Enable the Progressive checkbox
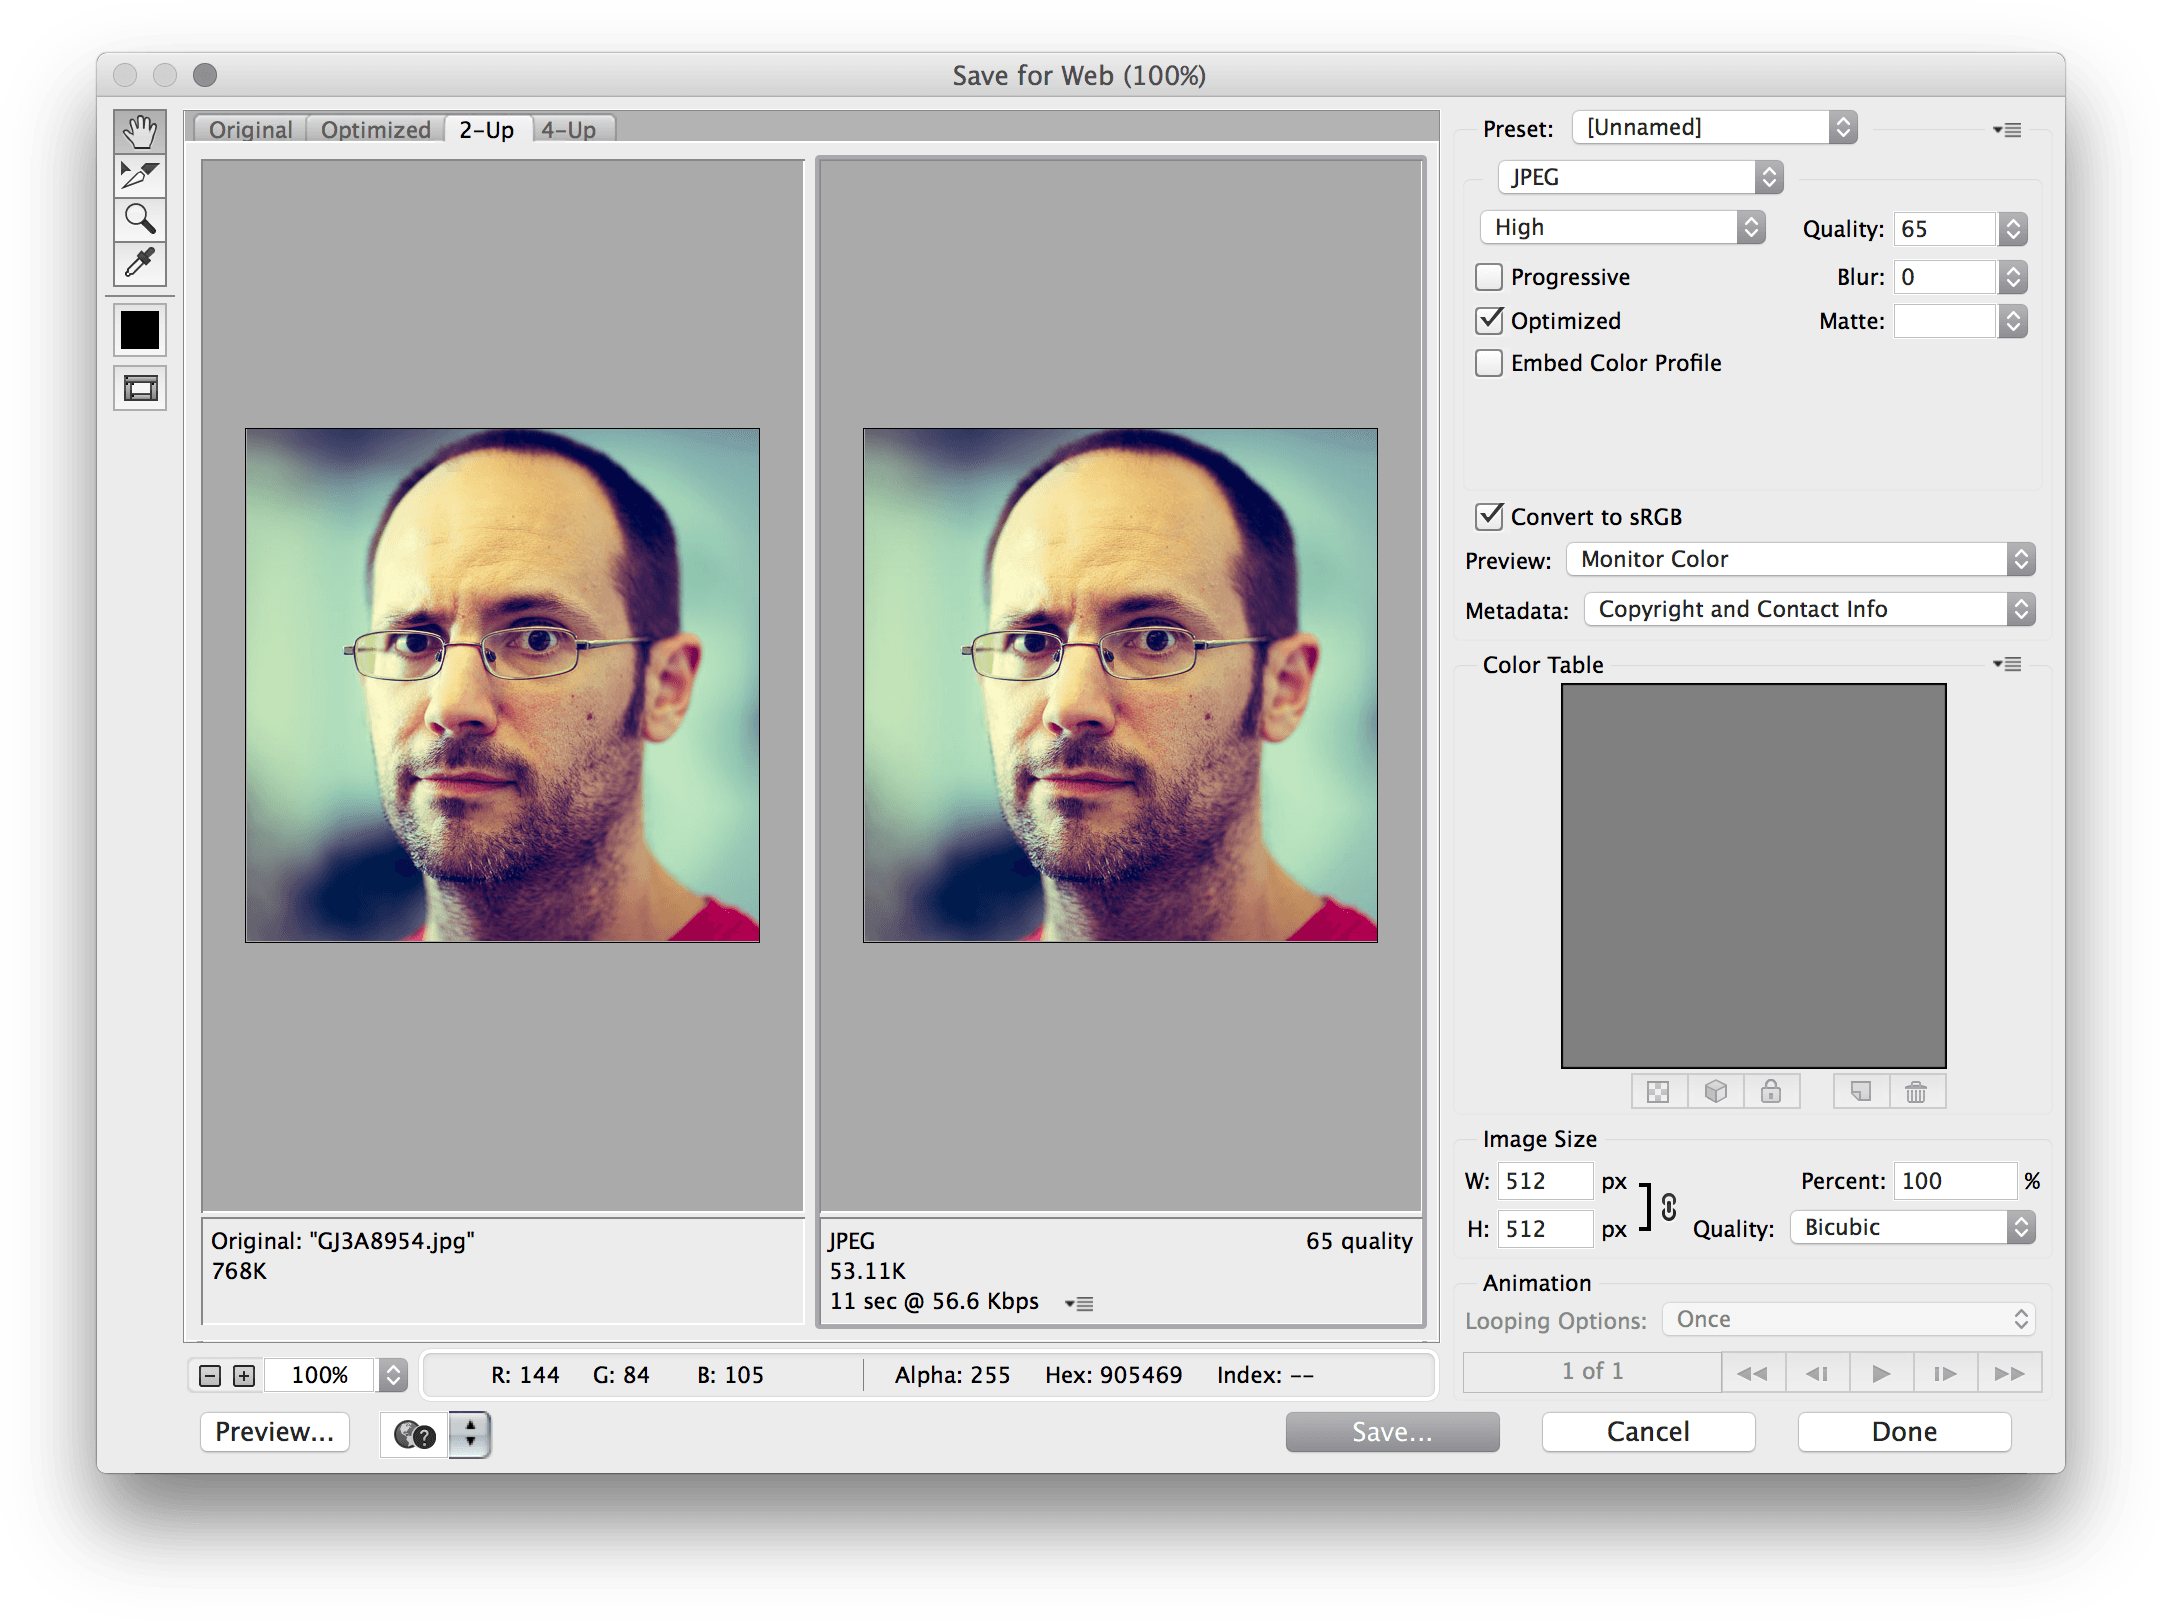 1489,277
